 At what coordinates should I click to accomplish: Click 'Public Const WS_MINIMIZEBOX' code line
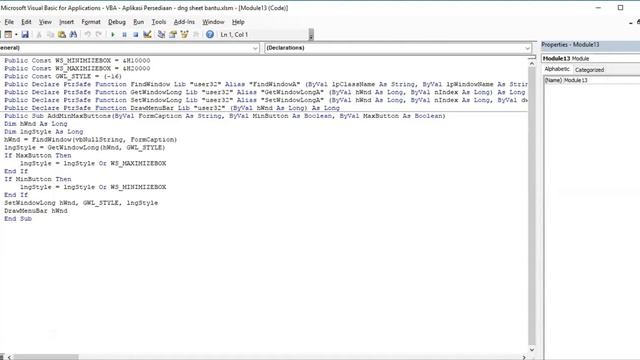pyautogui.click(x=77, y=60)
